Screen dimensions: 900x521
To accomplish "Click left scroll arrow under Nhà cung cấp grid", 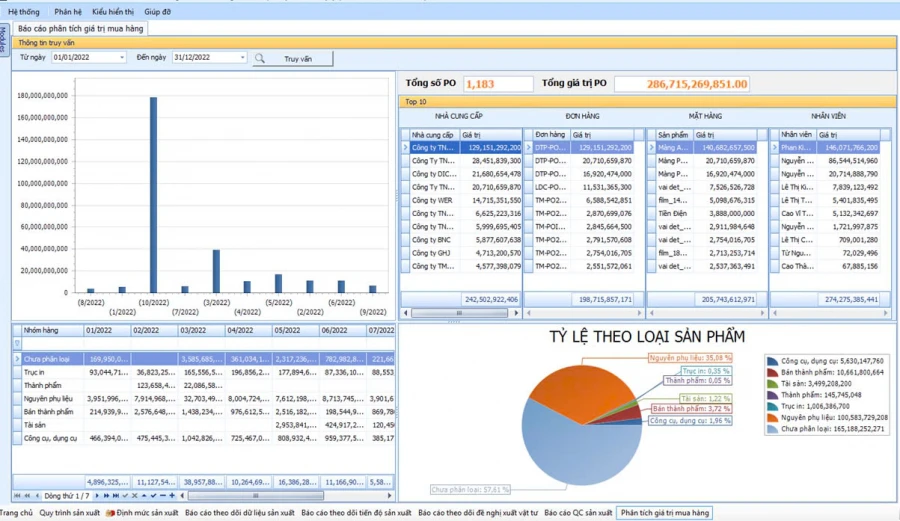I will click(x=406, y=313).
